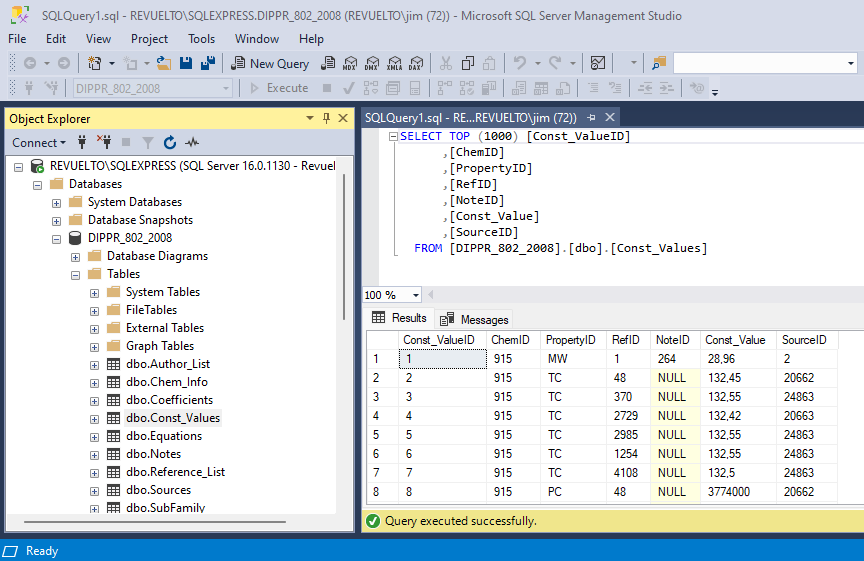Click the Parse checkmark icon
Screen dimensions: 864x561
[x=348, y=88]
